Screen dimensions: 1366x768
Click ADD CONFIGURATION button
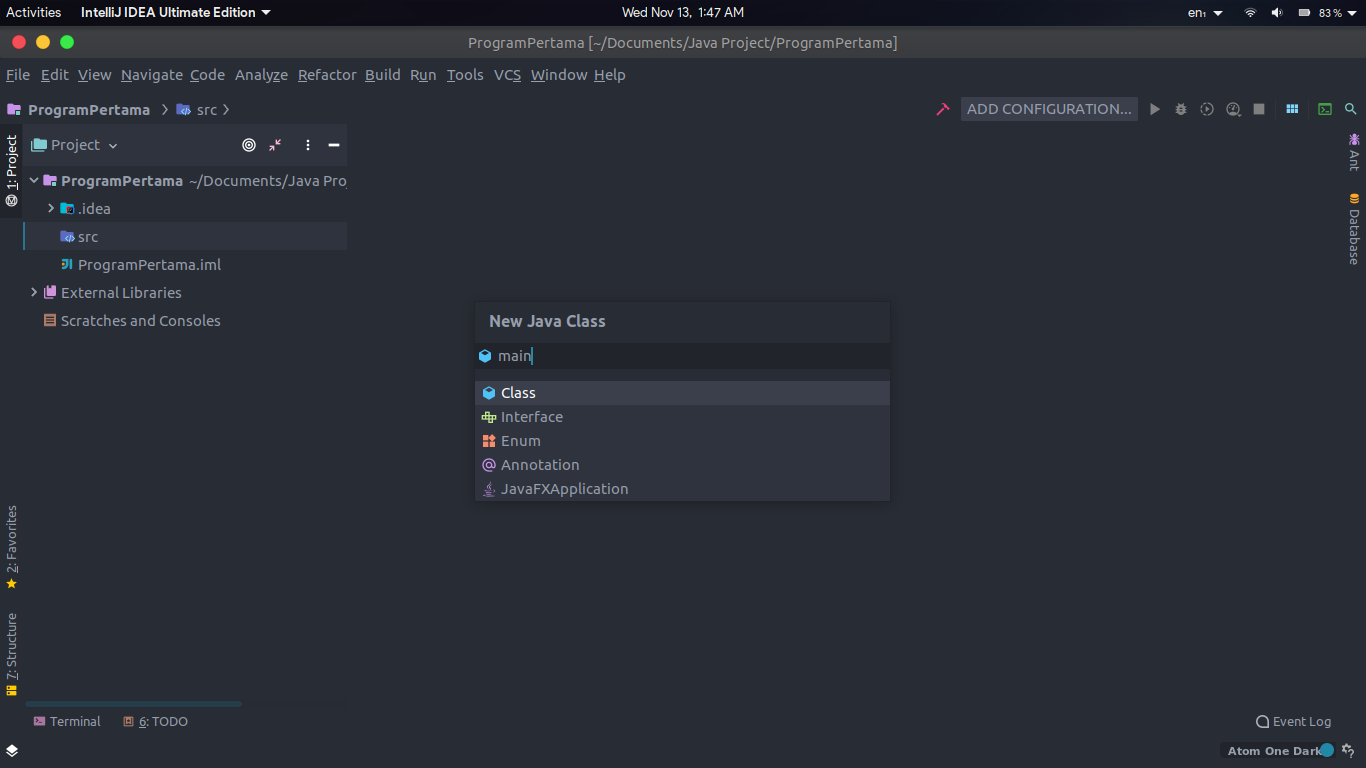pyautogui.click(x=1049, y=109)
